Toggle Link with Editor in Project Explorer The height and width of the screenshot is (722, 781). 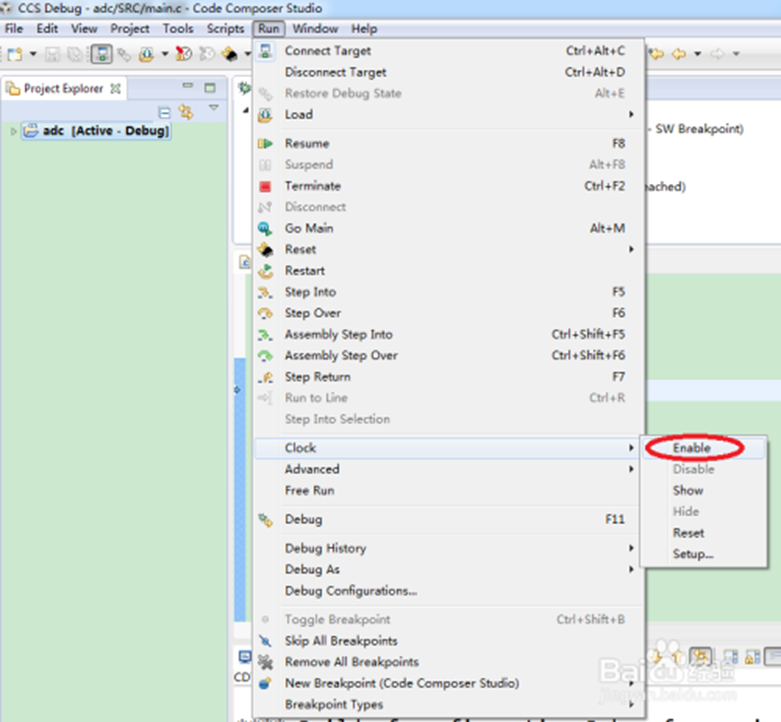[x=186, y=112]
